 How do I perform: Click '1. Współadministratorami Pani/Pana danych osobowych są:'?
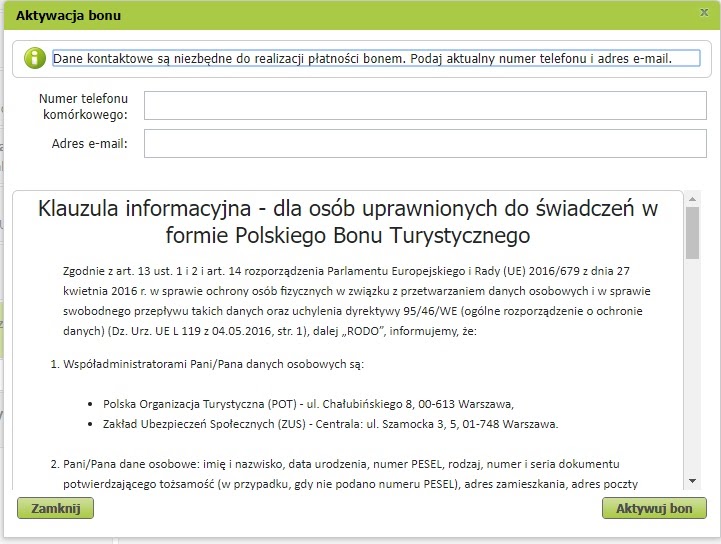(207, 364)
